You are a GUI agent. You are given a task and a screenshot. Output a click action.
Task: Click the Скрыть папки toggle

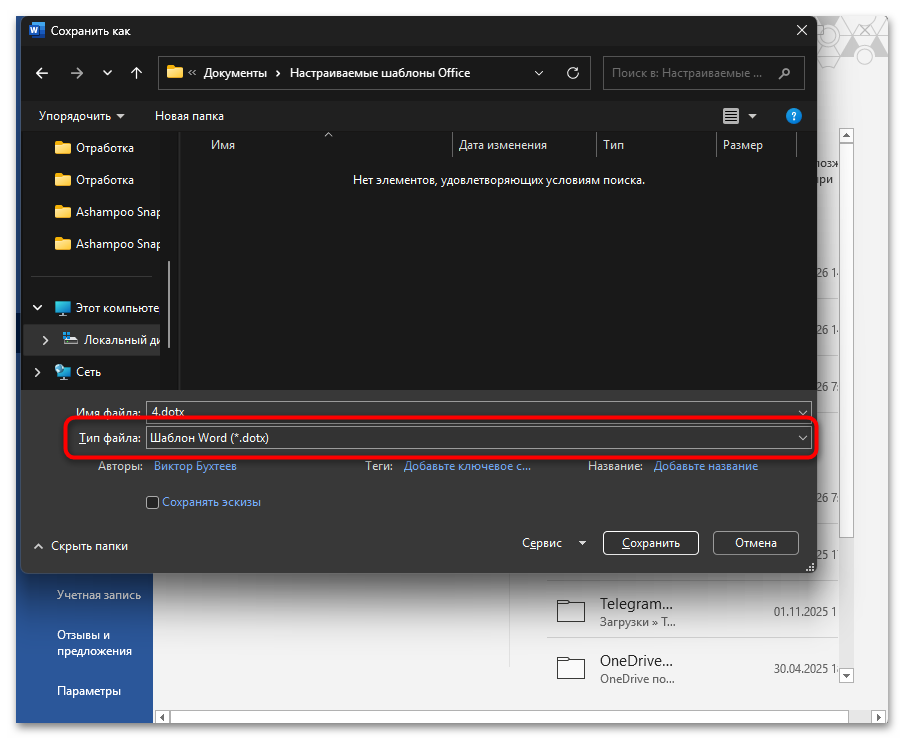[x=82, y=546]
